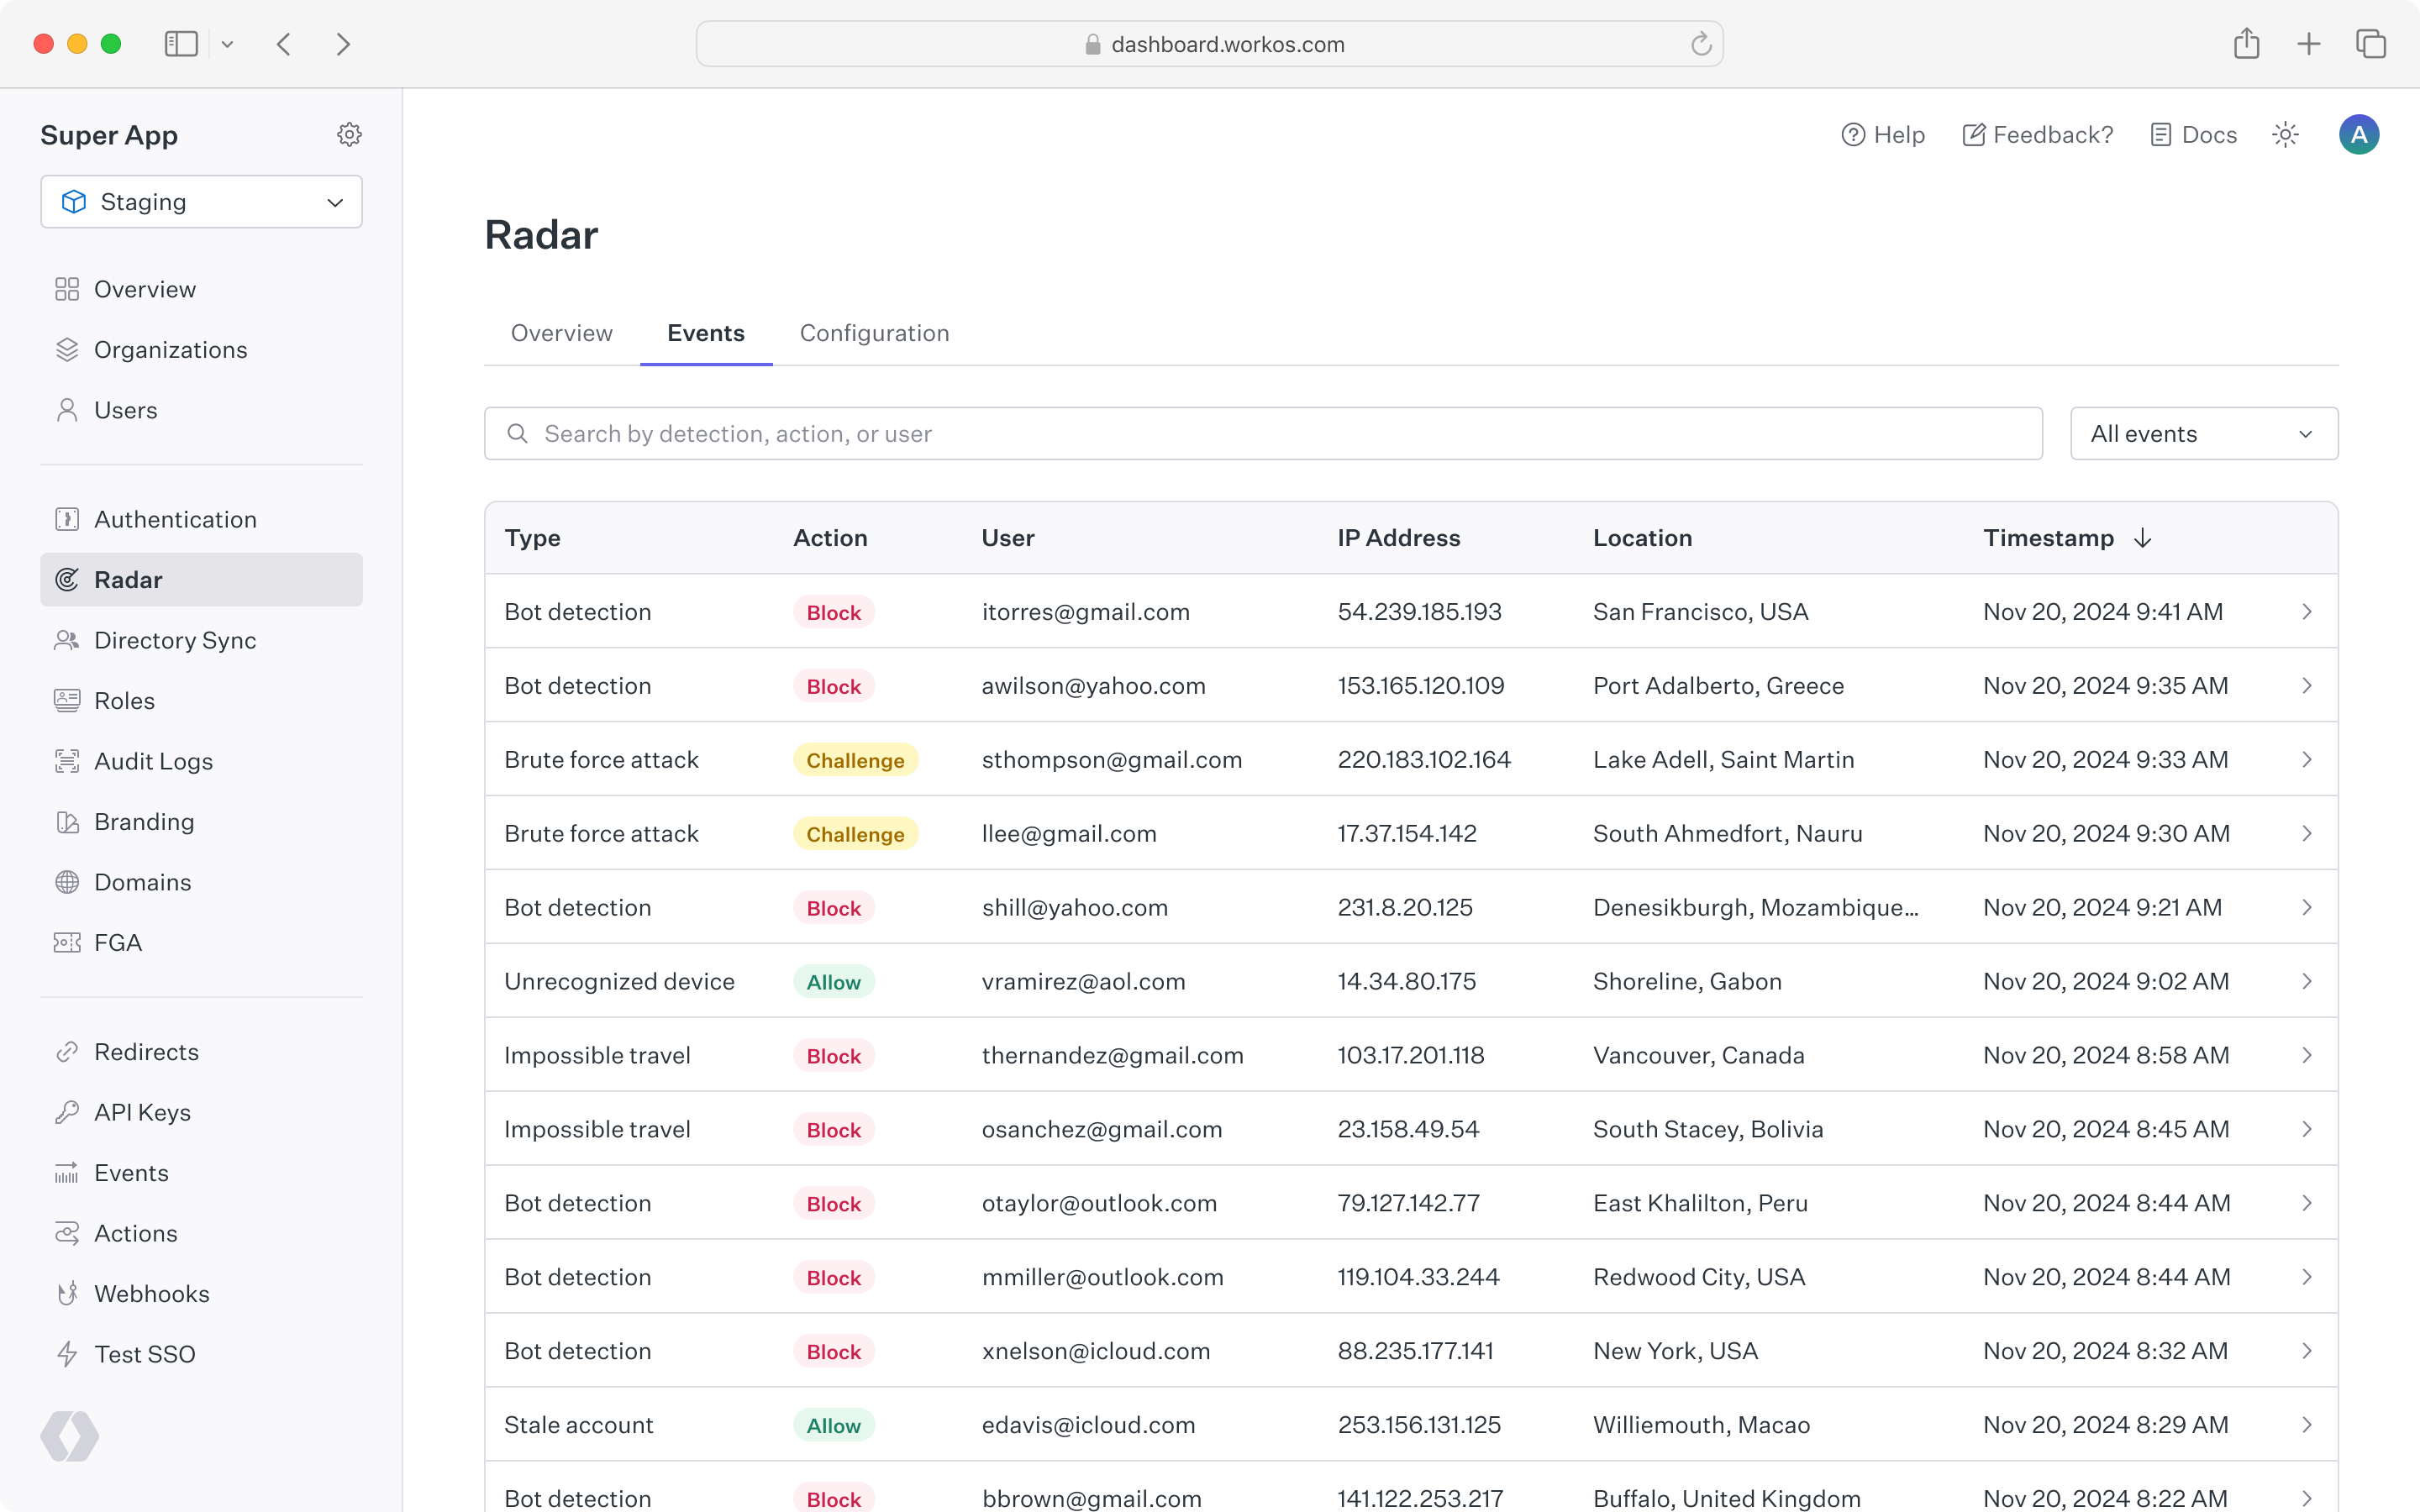
Task: Expand itorres@gmail.com event row chevron
Action: tap(2306, 612)
